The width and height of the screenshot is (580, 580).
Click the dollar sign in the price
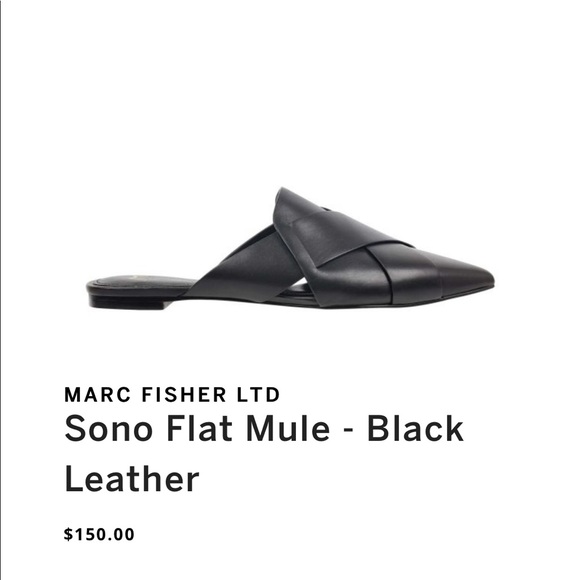(x=68, y=535)
